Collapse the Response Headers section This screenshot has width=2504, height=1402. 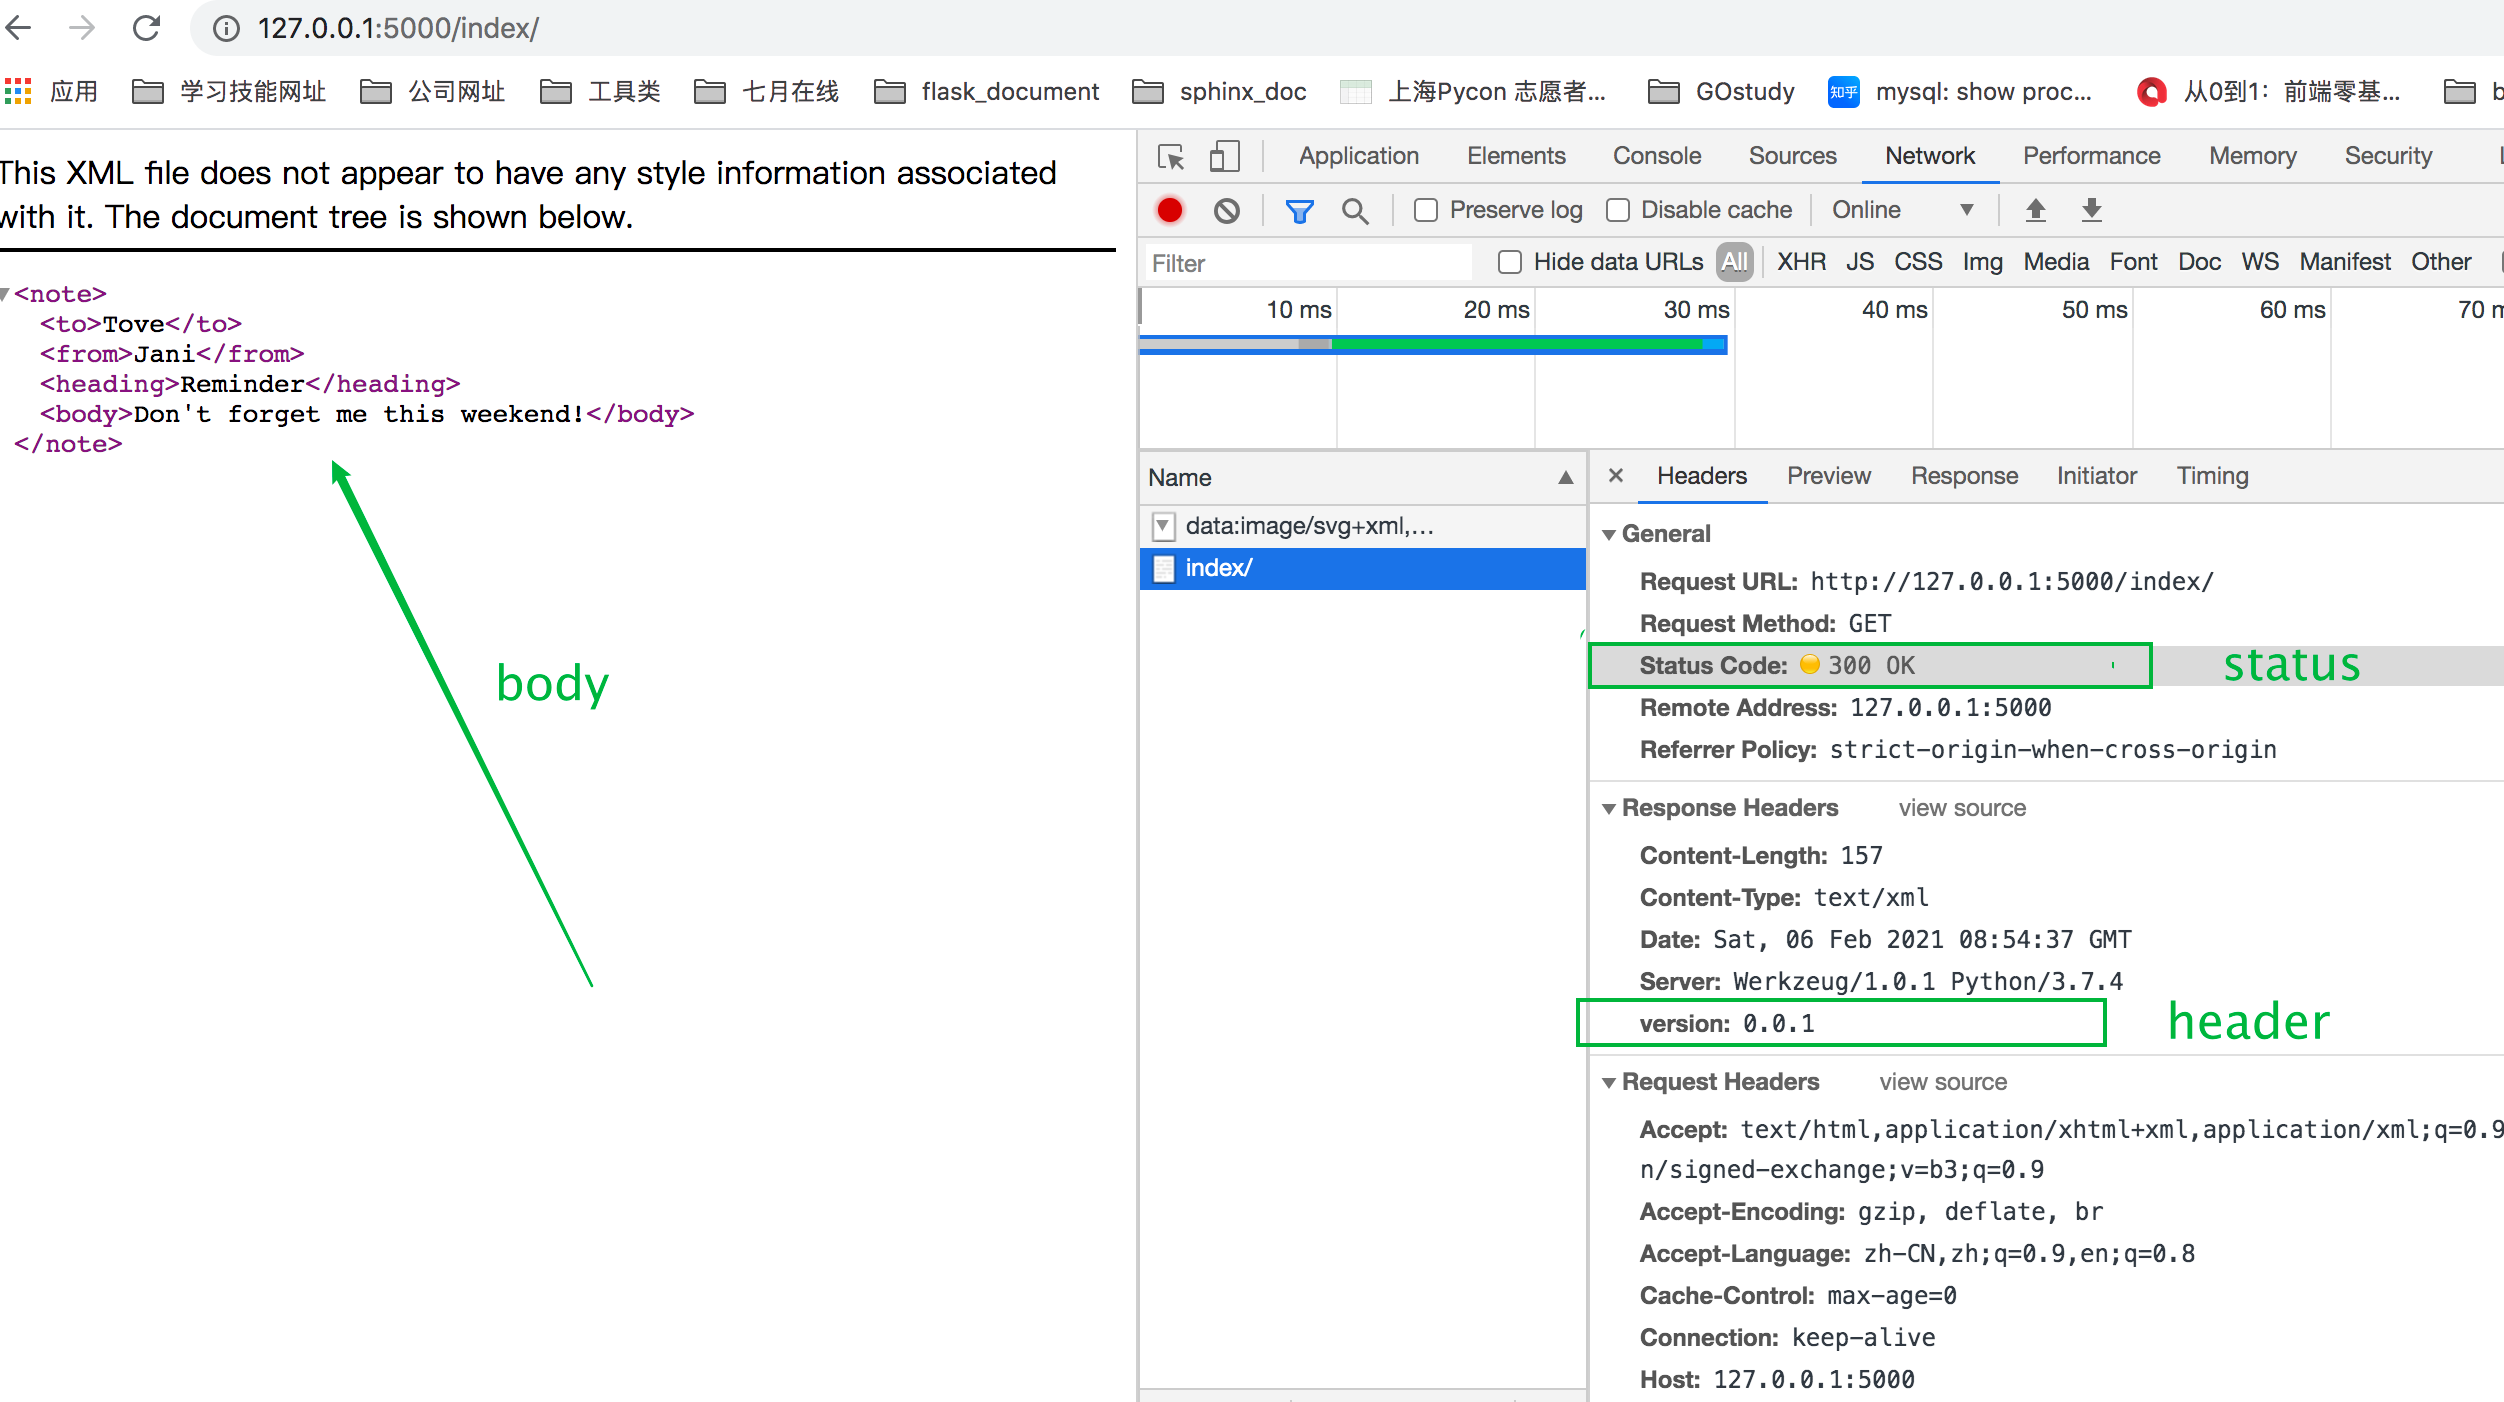click(1609, 808)
